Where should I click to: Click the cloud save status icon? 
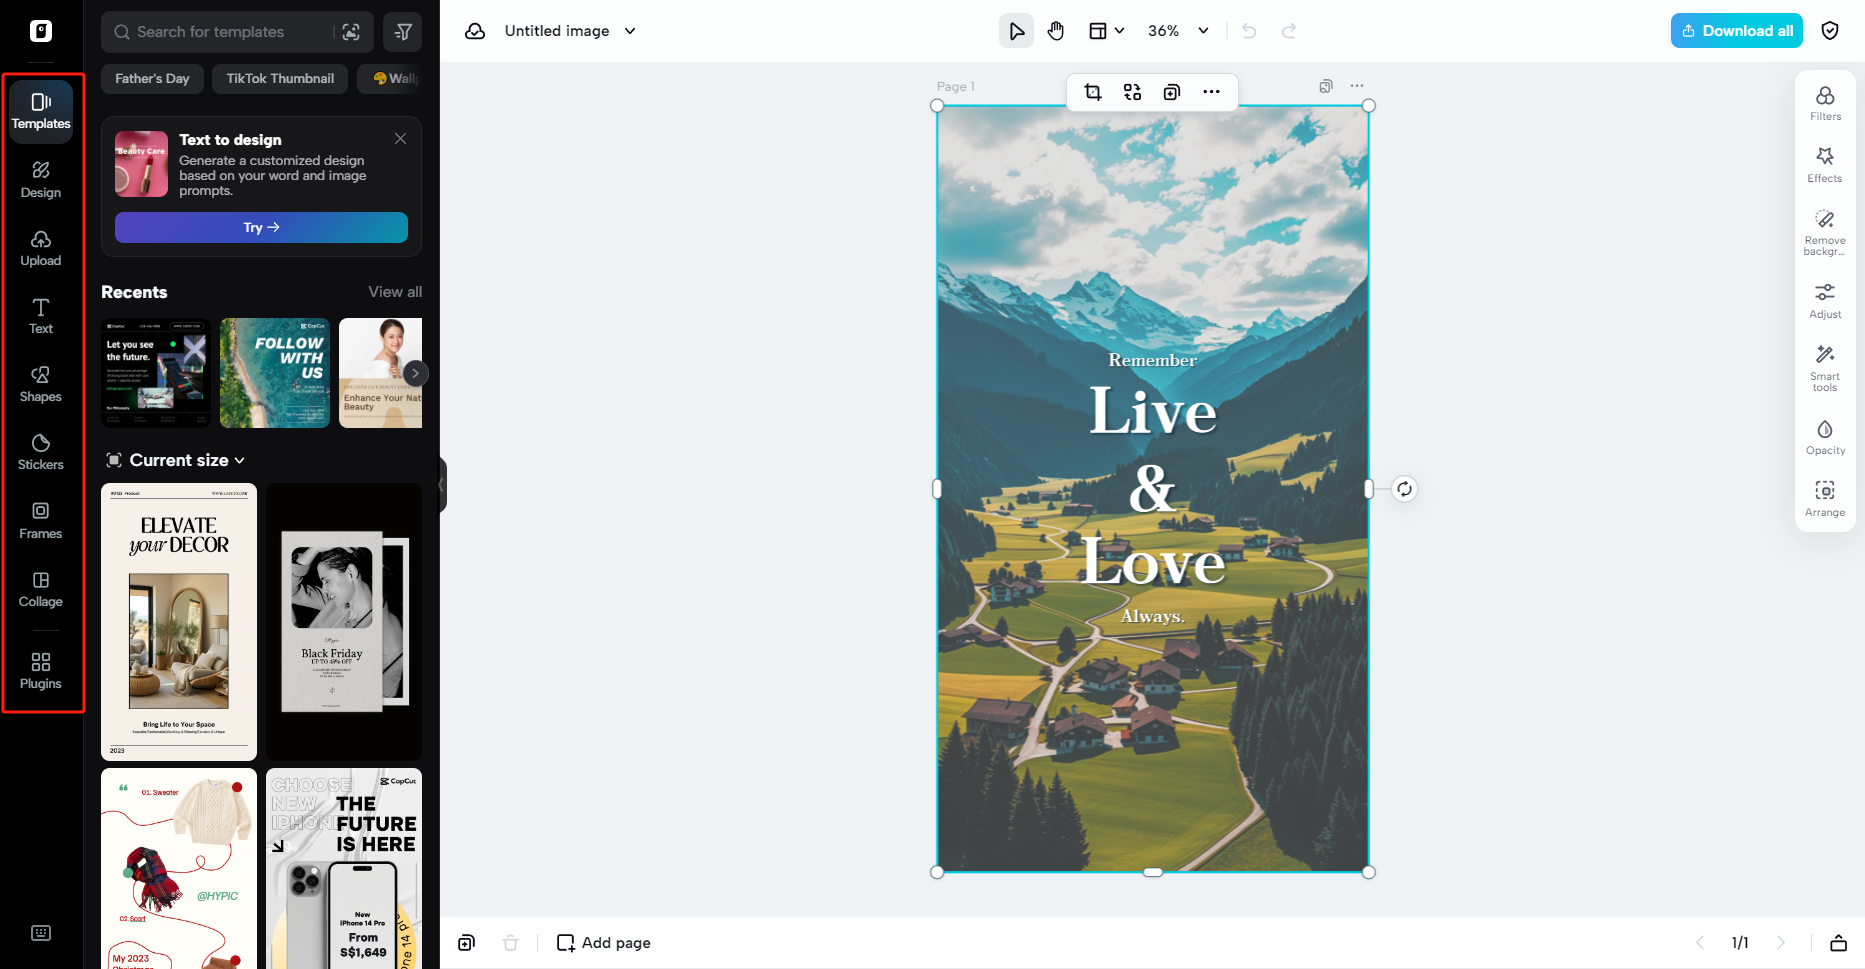pyautogui.click(x=475, y=31)
